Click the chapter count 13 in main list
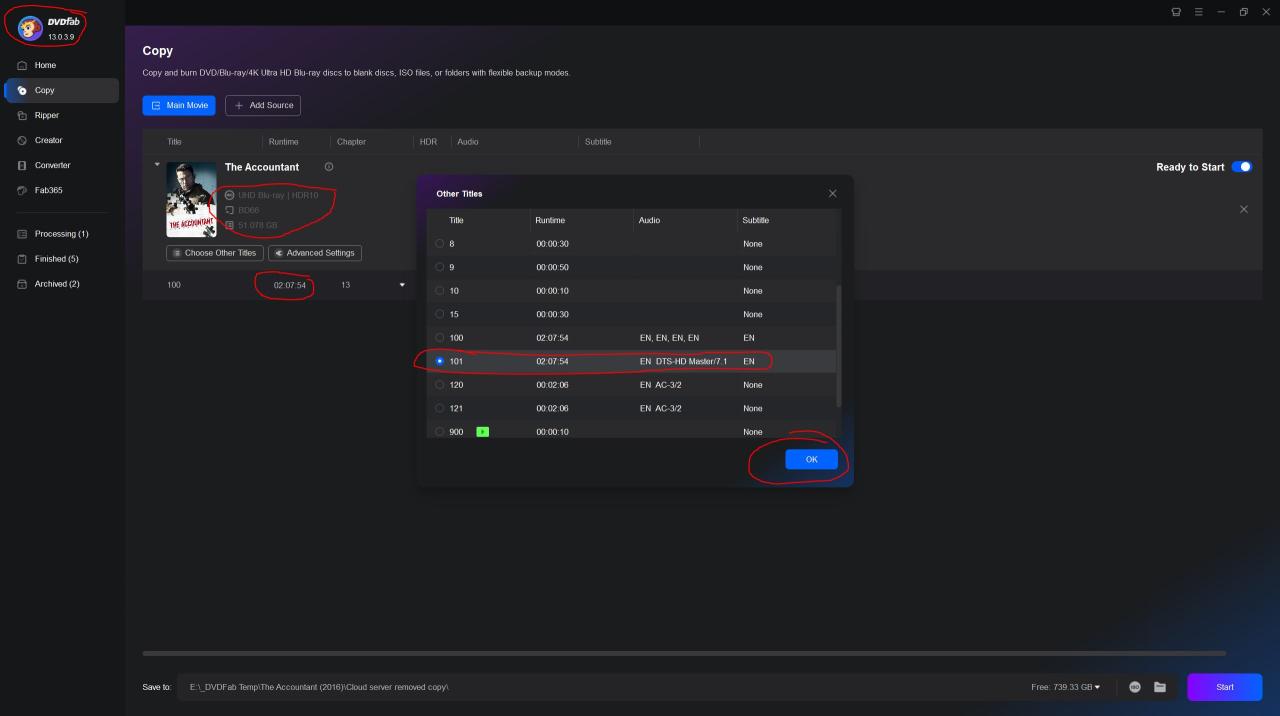This screenshot has width=1280, height=716. tap(346, 285)
